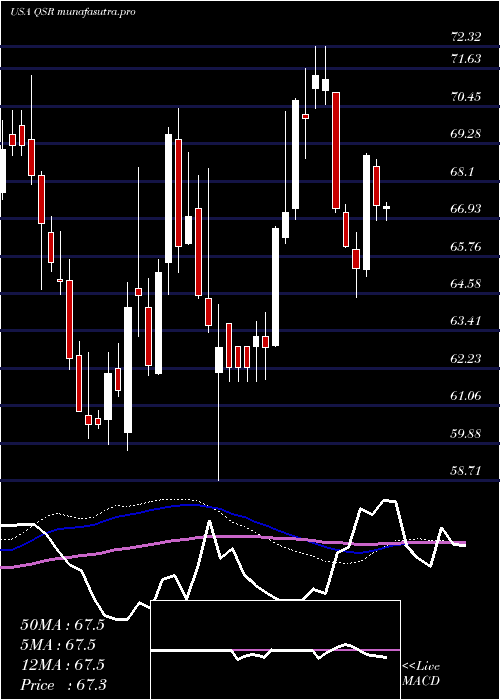Click the 70.45 price axis label

pyautogui.click(x=466, y=96)
